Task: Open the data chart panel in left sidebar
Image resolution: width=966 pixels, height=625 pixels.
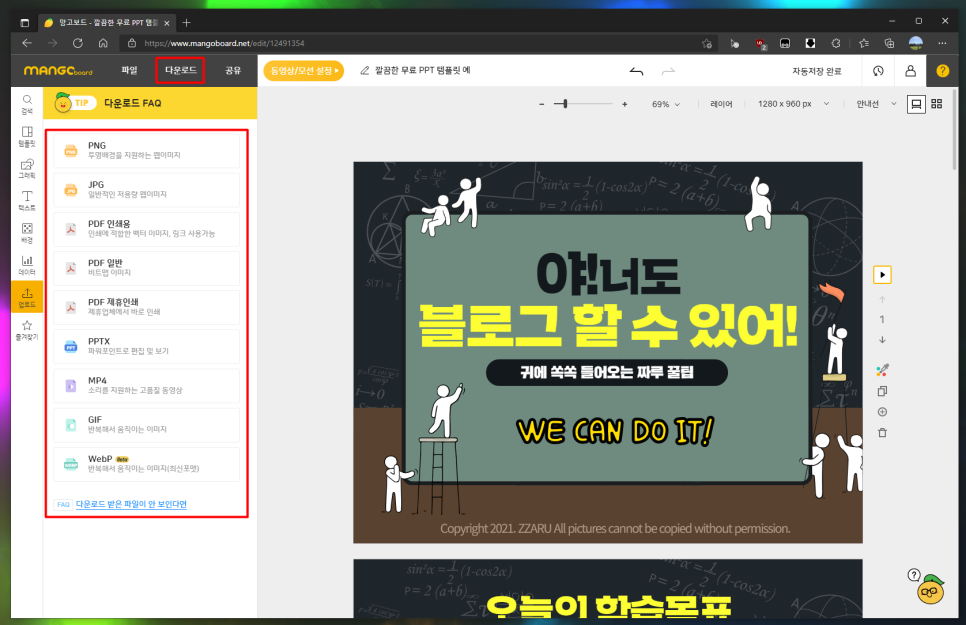Action: coord(27,265)
